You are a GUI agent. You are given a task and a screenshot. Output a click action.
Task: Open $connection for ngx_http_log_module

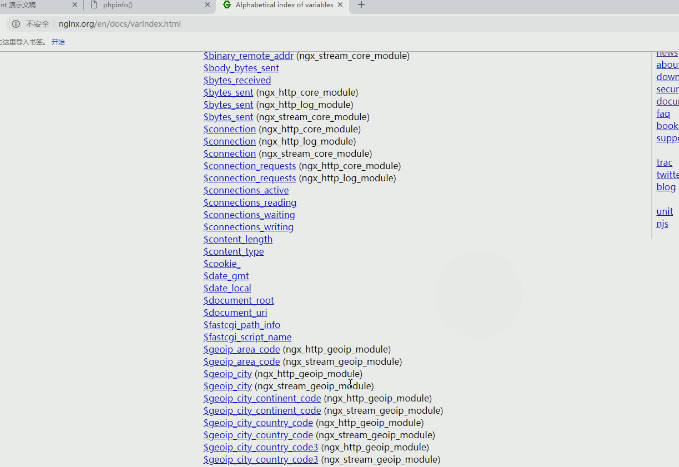(230, 141)
